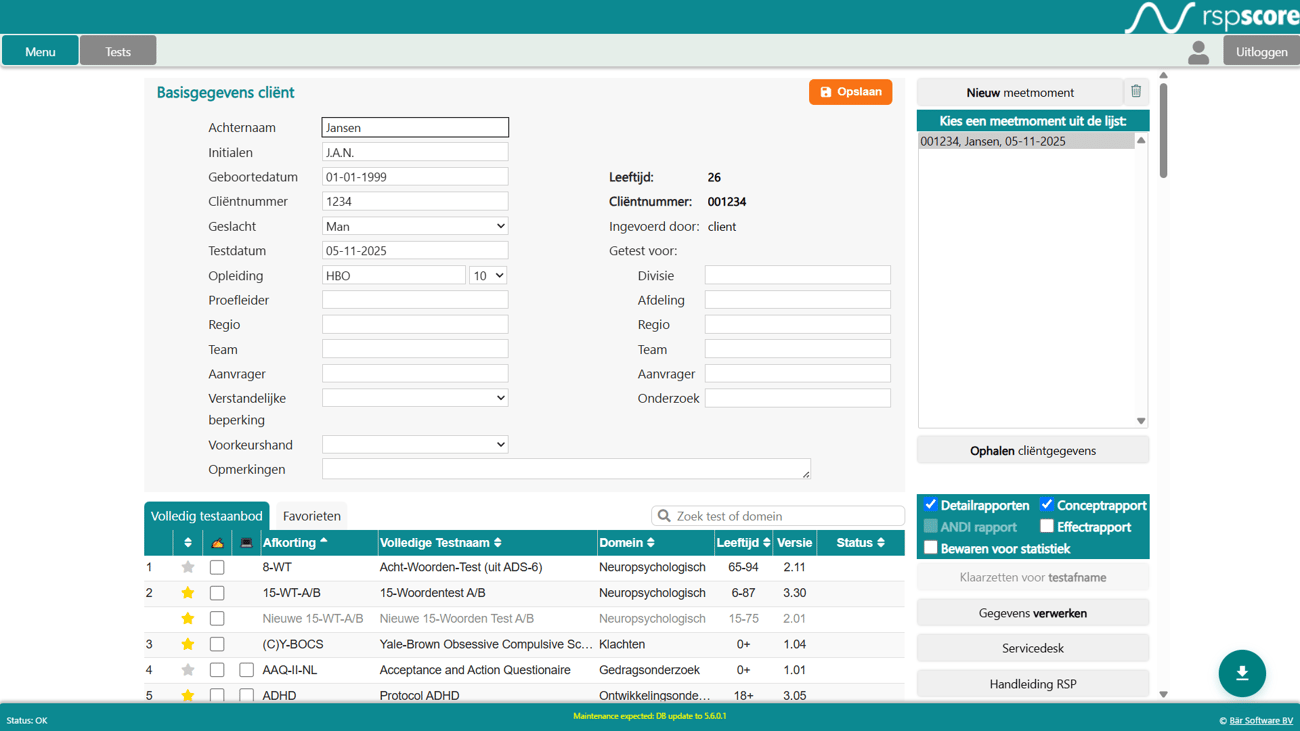Check Bewaren voor statistiek option
This screenshot has width=1300, height=731.
point(931,548)
